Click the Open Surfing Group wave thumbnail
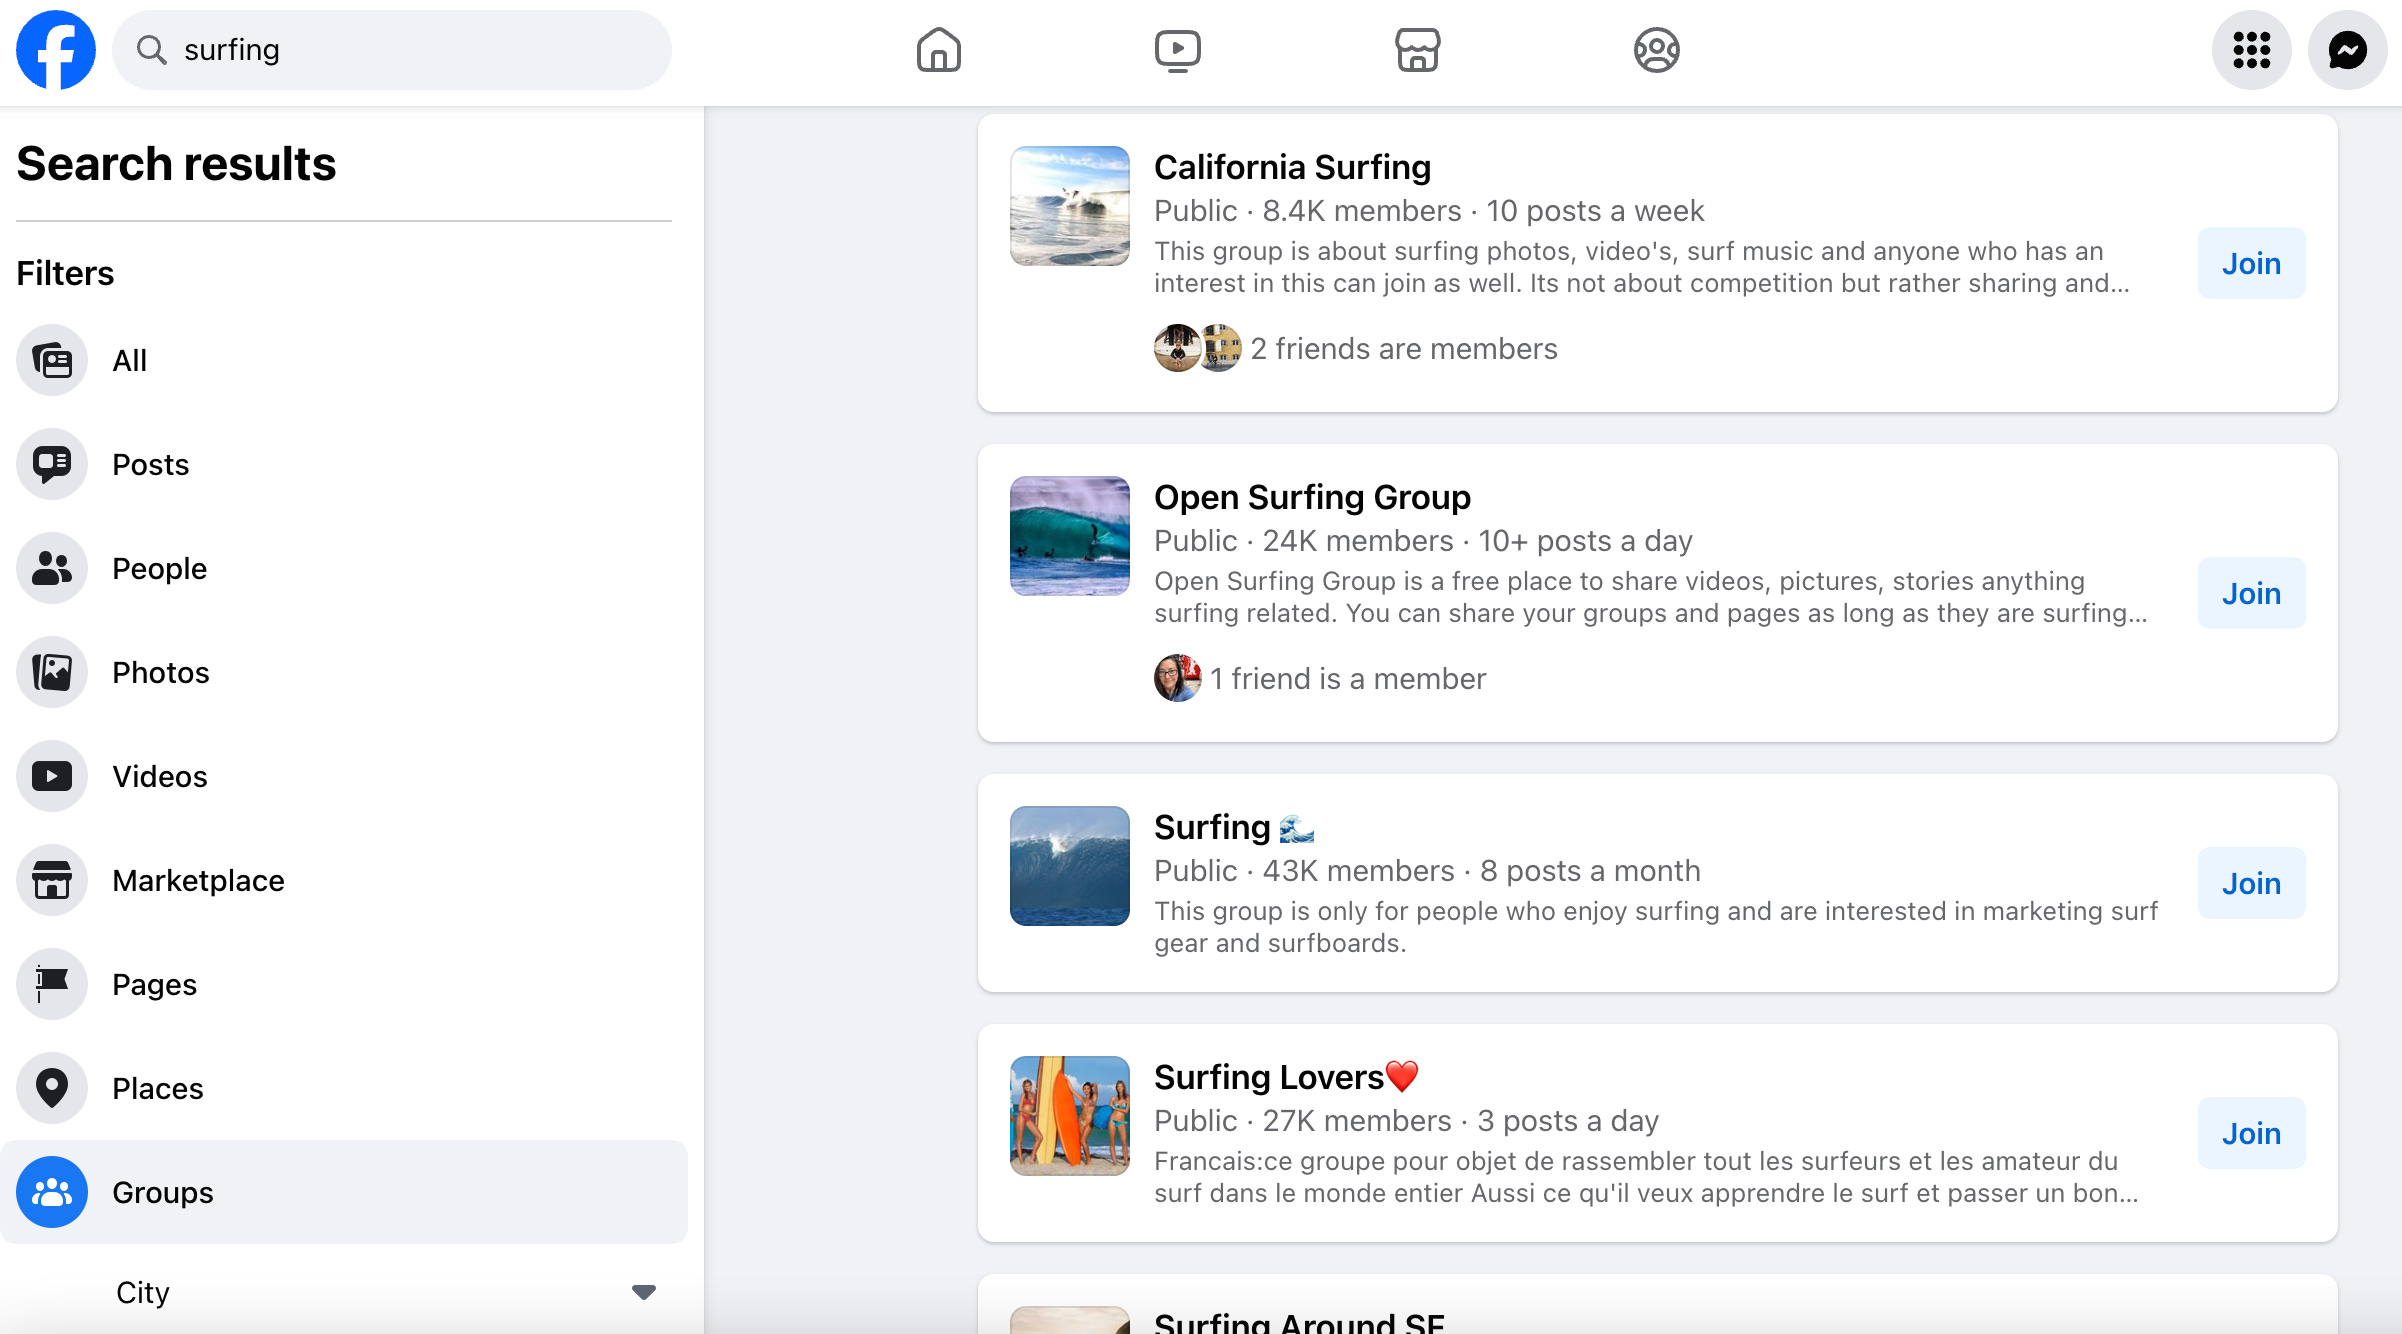Image resolution: width=2402 pixels, height=1334 pixels. tap(1070, 536)
